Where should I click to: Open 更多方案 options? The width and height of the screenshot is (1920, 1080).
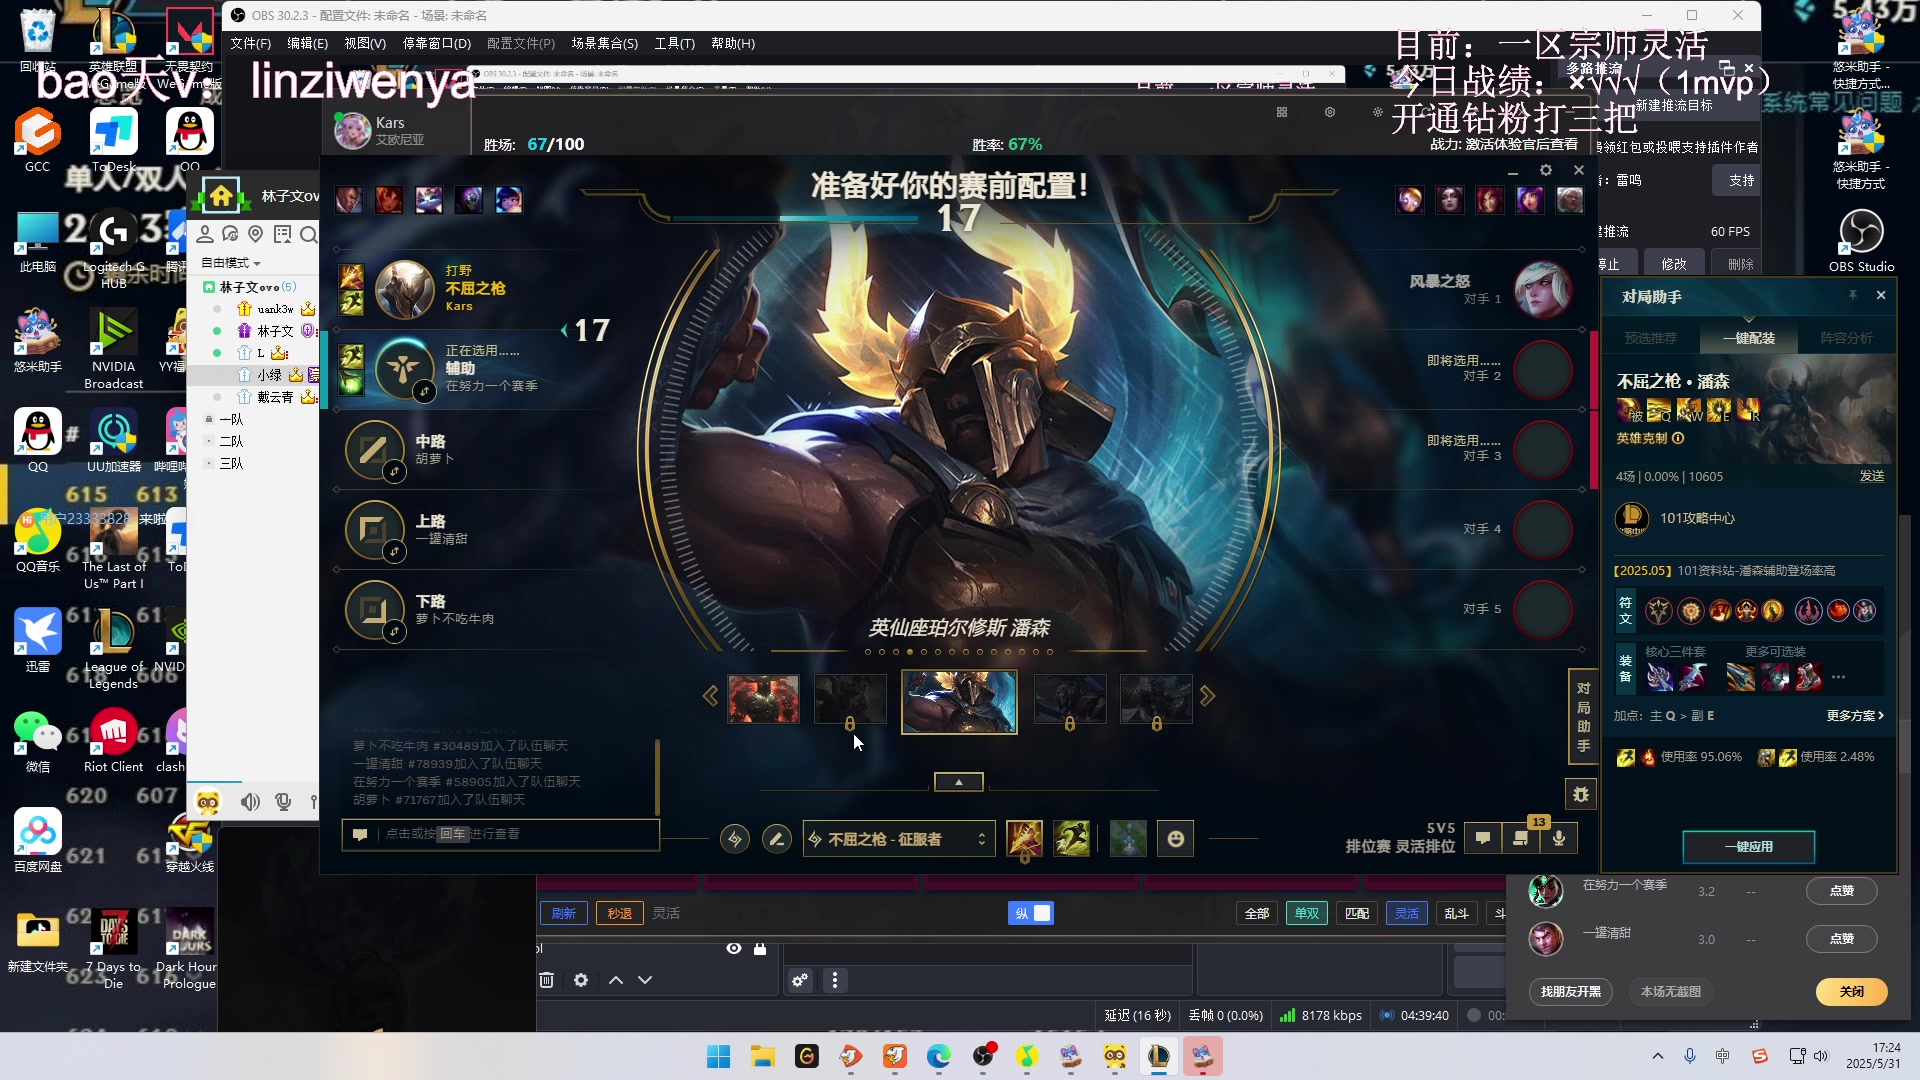1855,716
